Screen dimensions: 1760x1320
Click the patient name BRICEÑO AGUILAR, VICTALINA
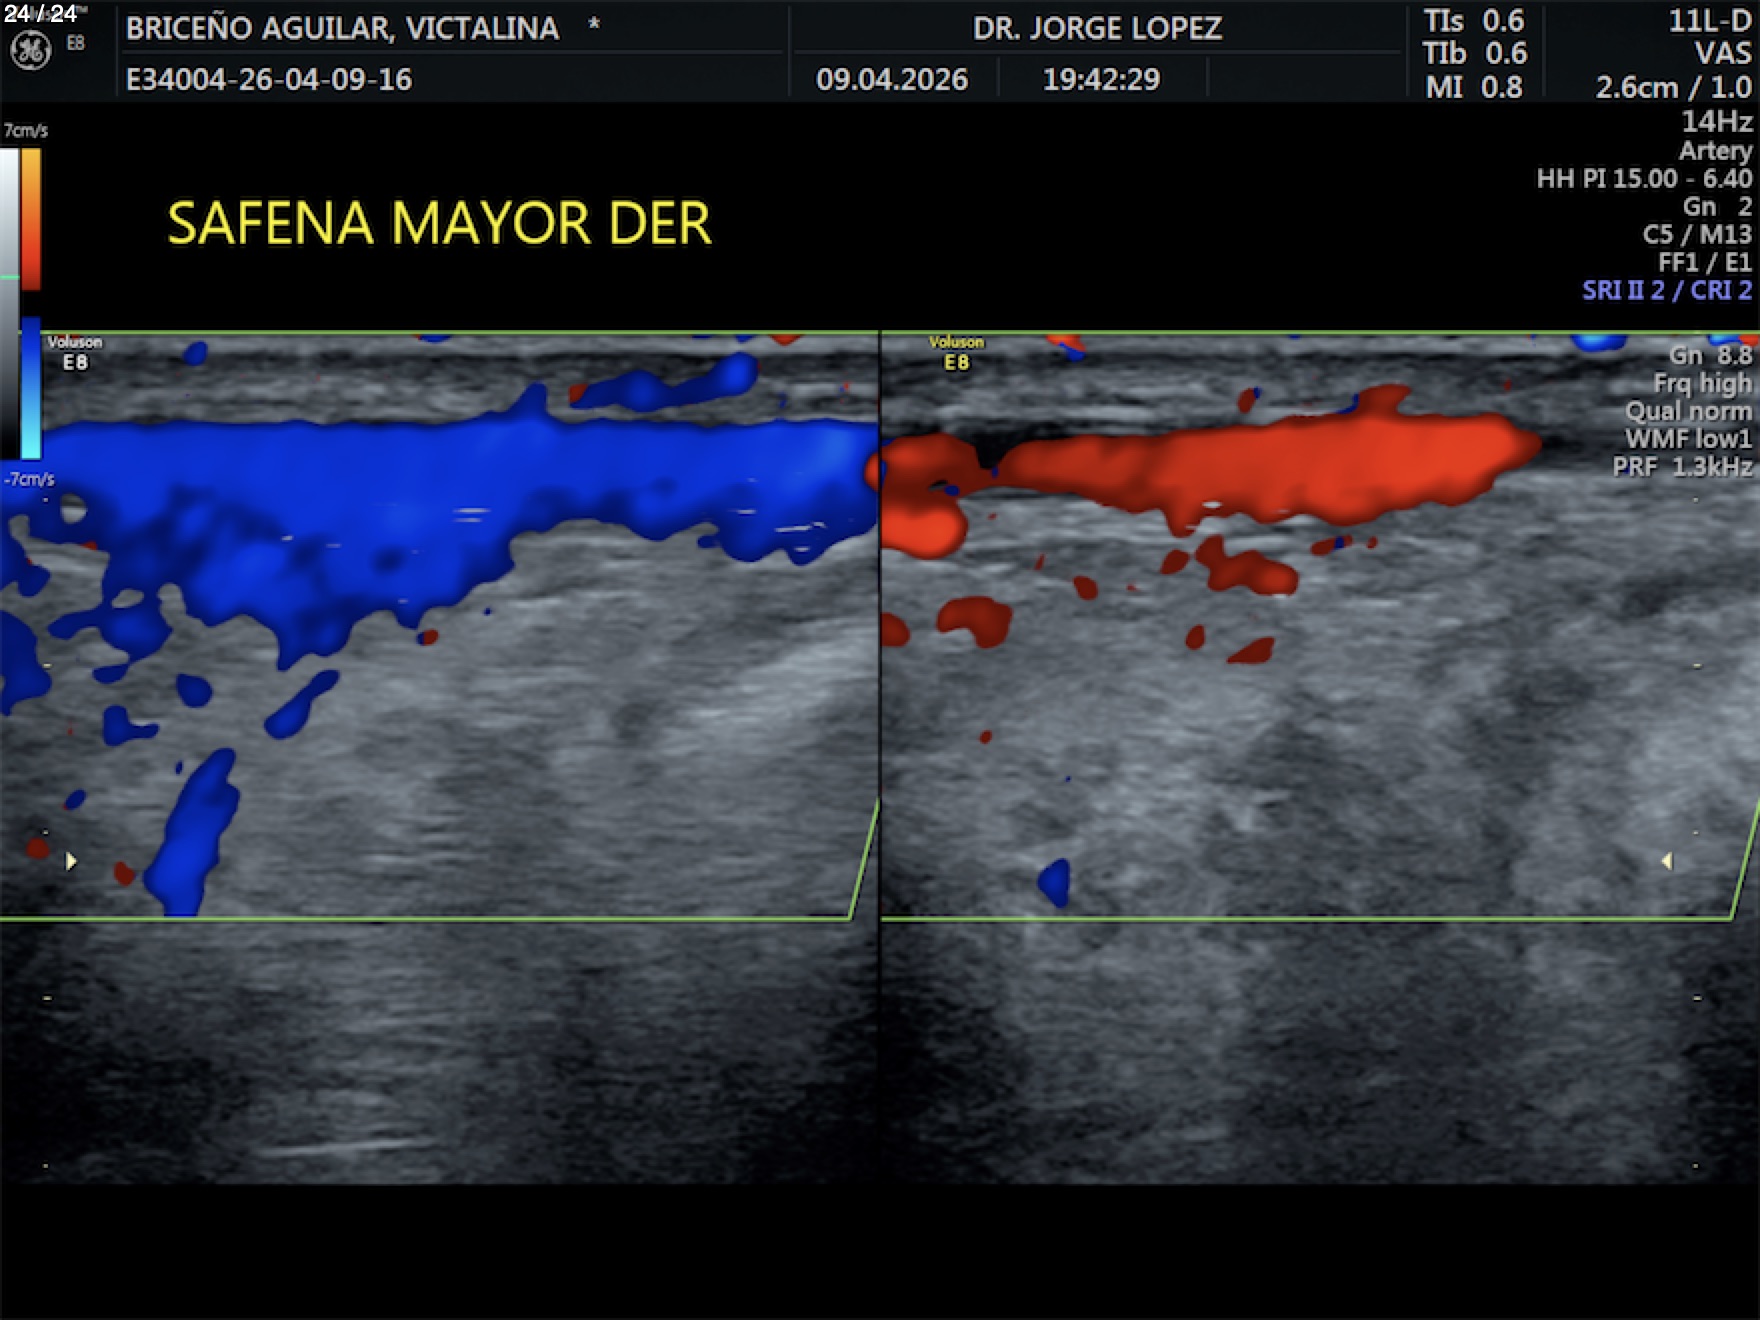point(342,28)
